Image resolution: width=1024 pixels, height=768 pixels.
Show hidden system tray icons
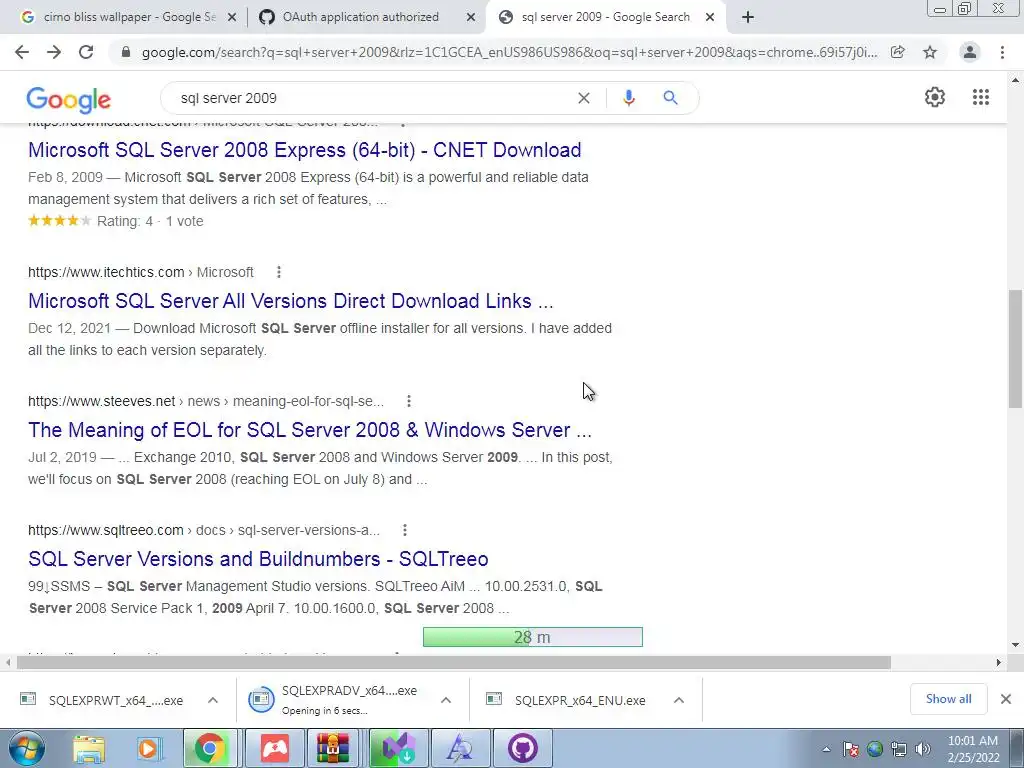[826, 749]
